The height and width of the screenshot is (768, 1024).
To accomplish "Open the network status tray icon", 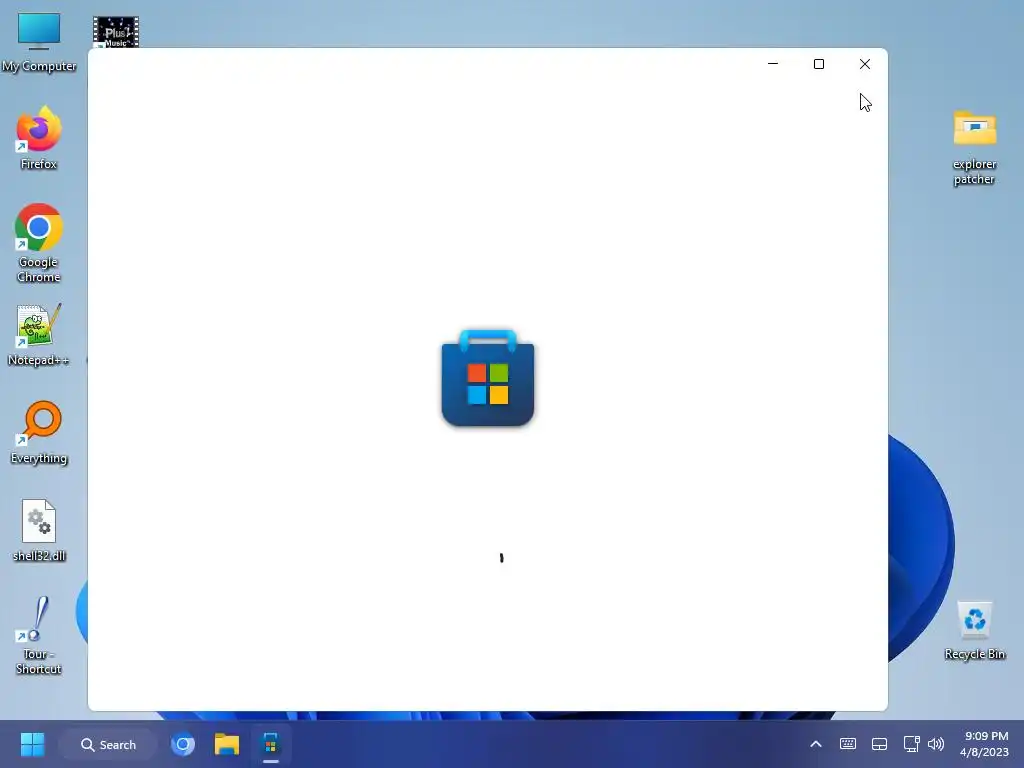I will pyautogui.click(x=911, y=744).
